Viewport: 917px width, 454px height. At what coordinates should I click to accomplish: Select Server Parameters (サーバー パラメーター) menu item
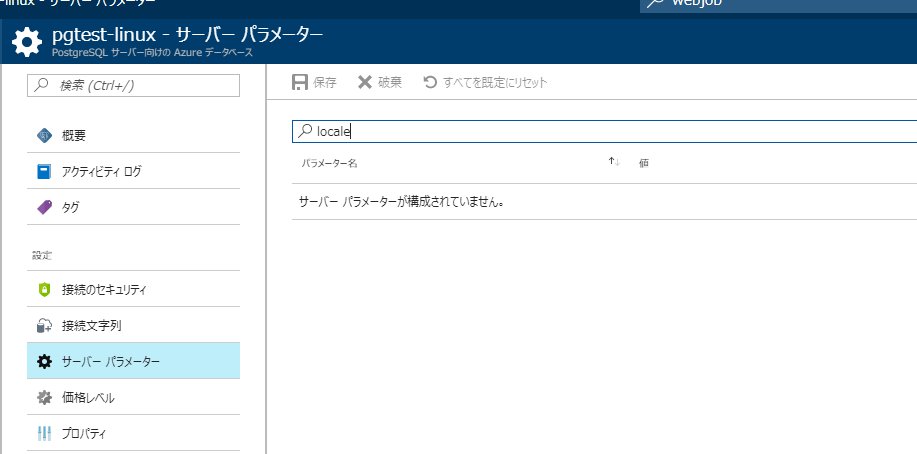(110, 361)
